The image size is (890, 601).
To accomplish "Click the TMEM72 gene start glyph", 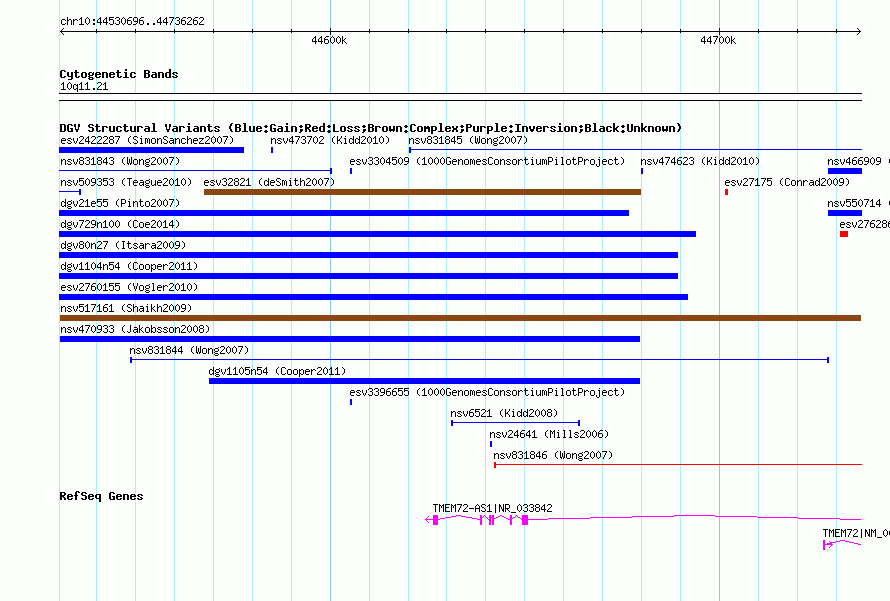I will coord(828,545).
